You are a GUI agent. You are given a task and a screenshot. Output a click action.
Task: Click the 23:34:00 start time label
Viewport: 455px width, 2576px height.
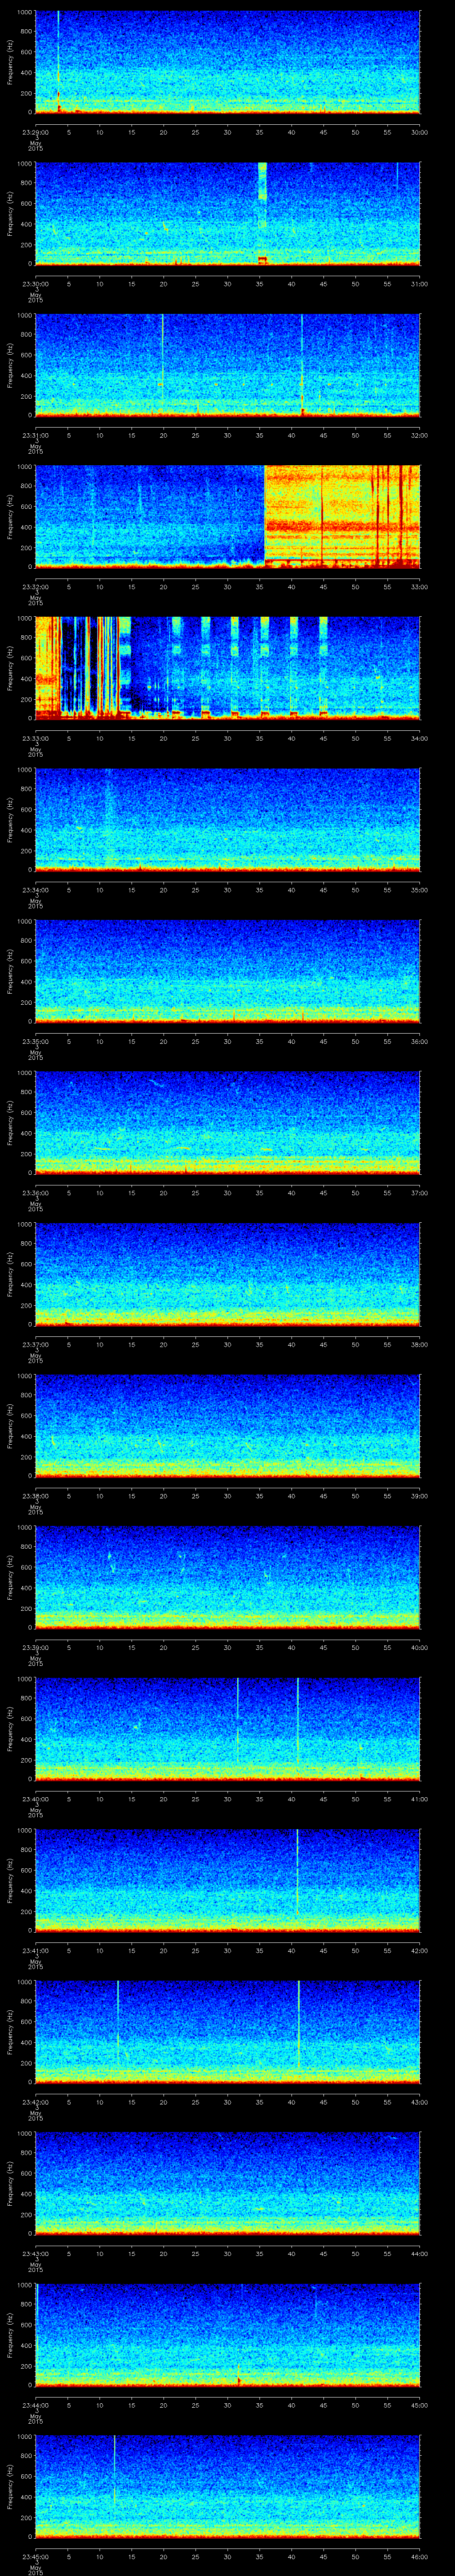coord(35,890)
